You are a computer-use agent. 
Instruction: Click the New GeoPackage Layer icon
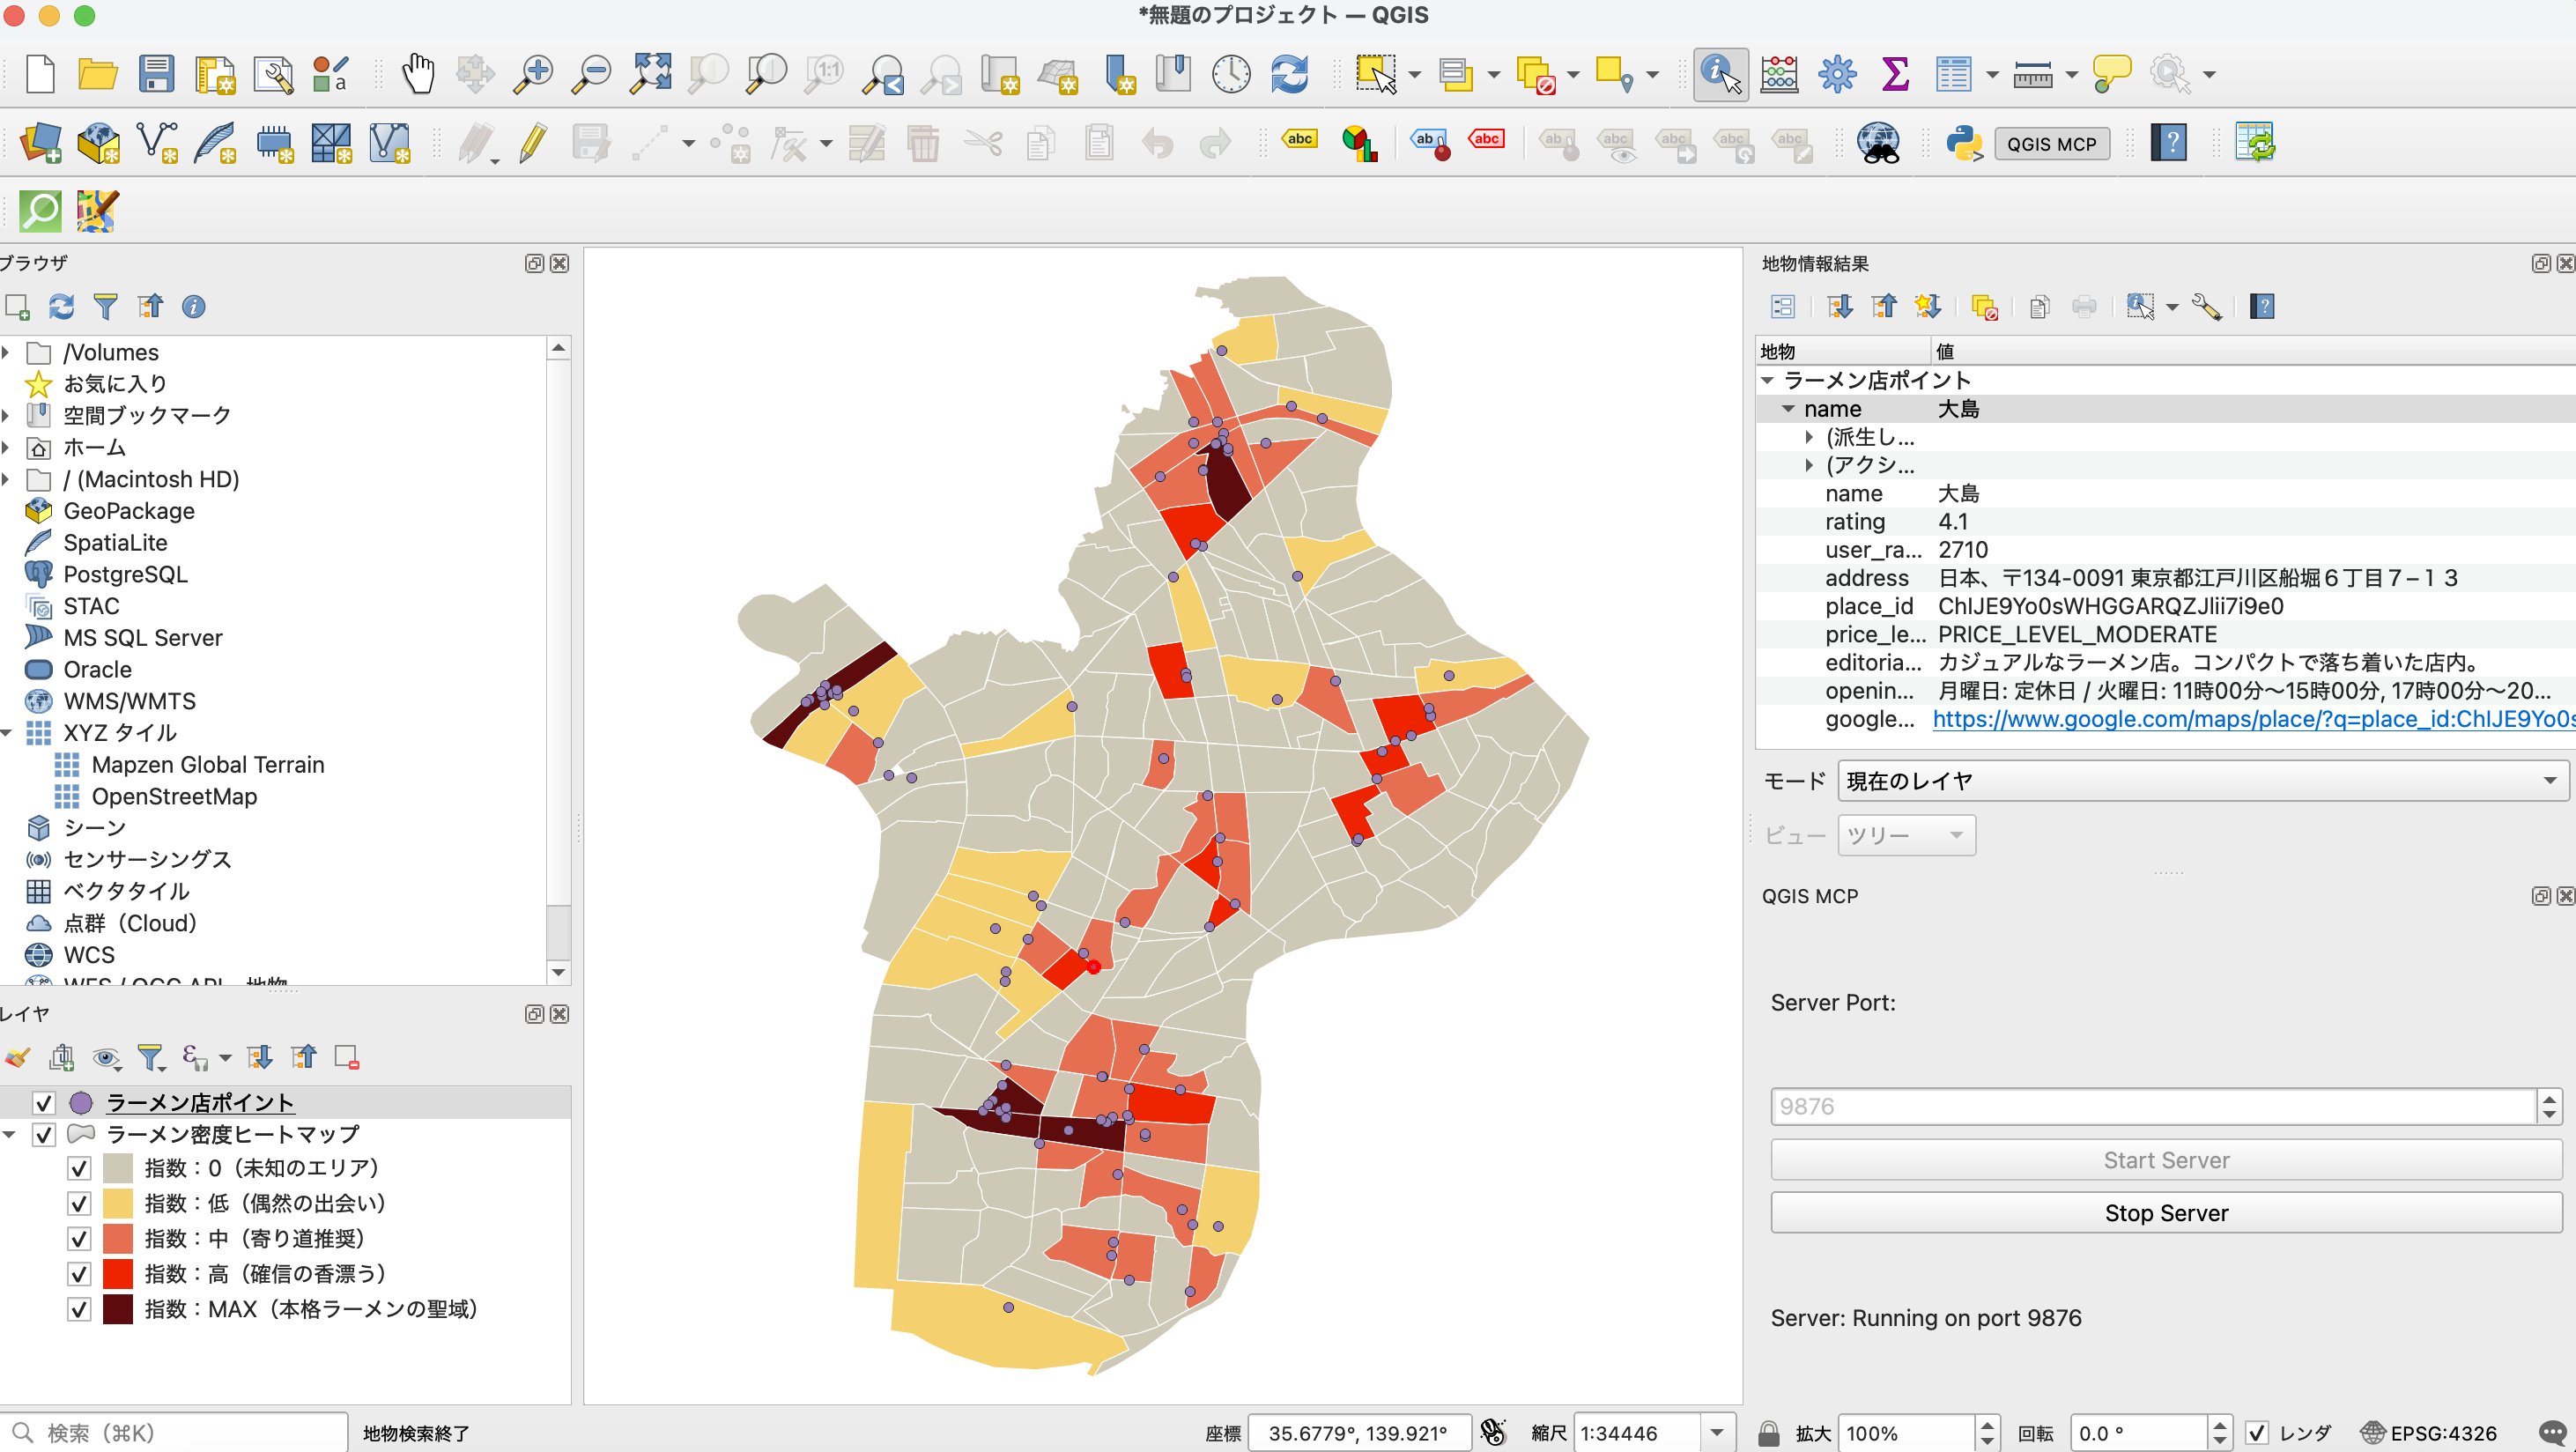pos(99,143)
